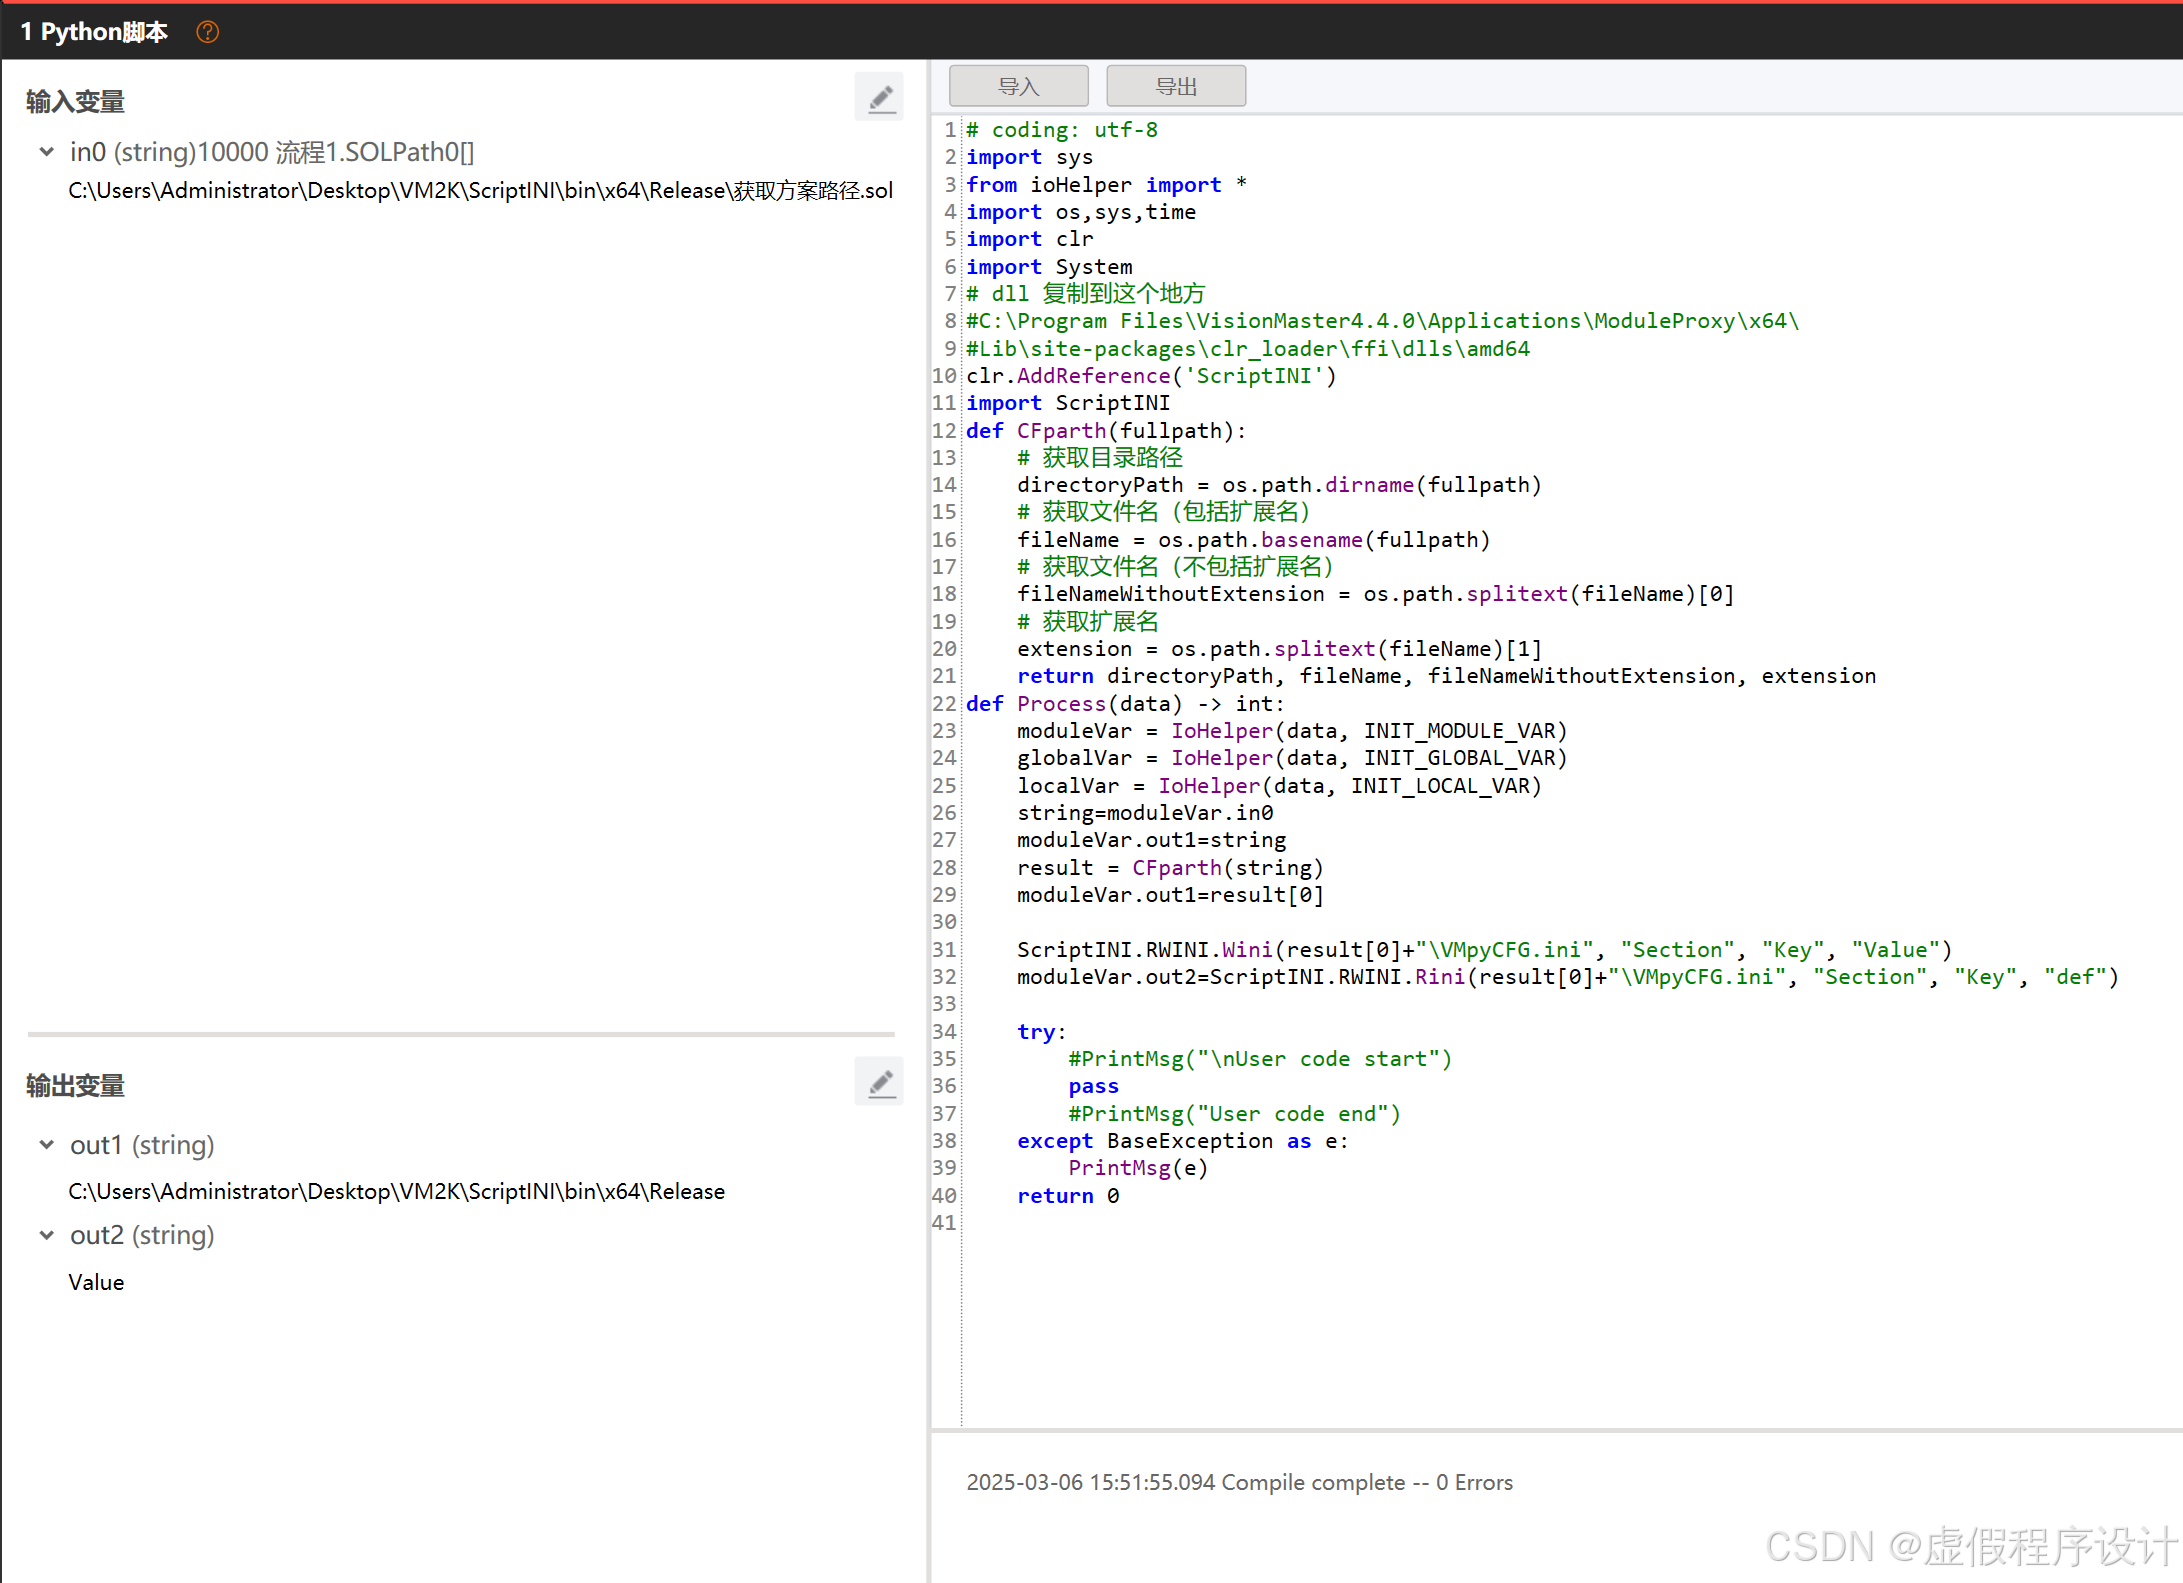Viewport: 2183px width, 1583px height.
Task: Collapse the in0 input variable
Action: (46, 152)
